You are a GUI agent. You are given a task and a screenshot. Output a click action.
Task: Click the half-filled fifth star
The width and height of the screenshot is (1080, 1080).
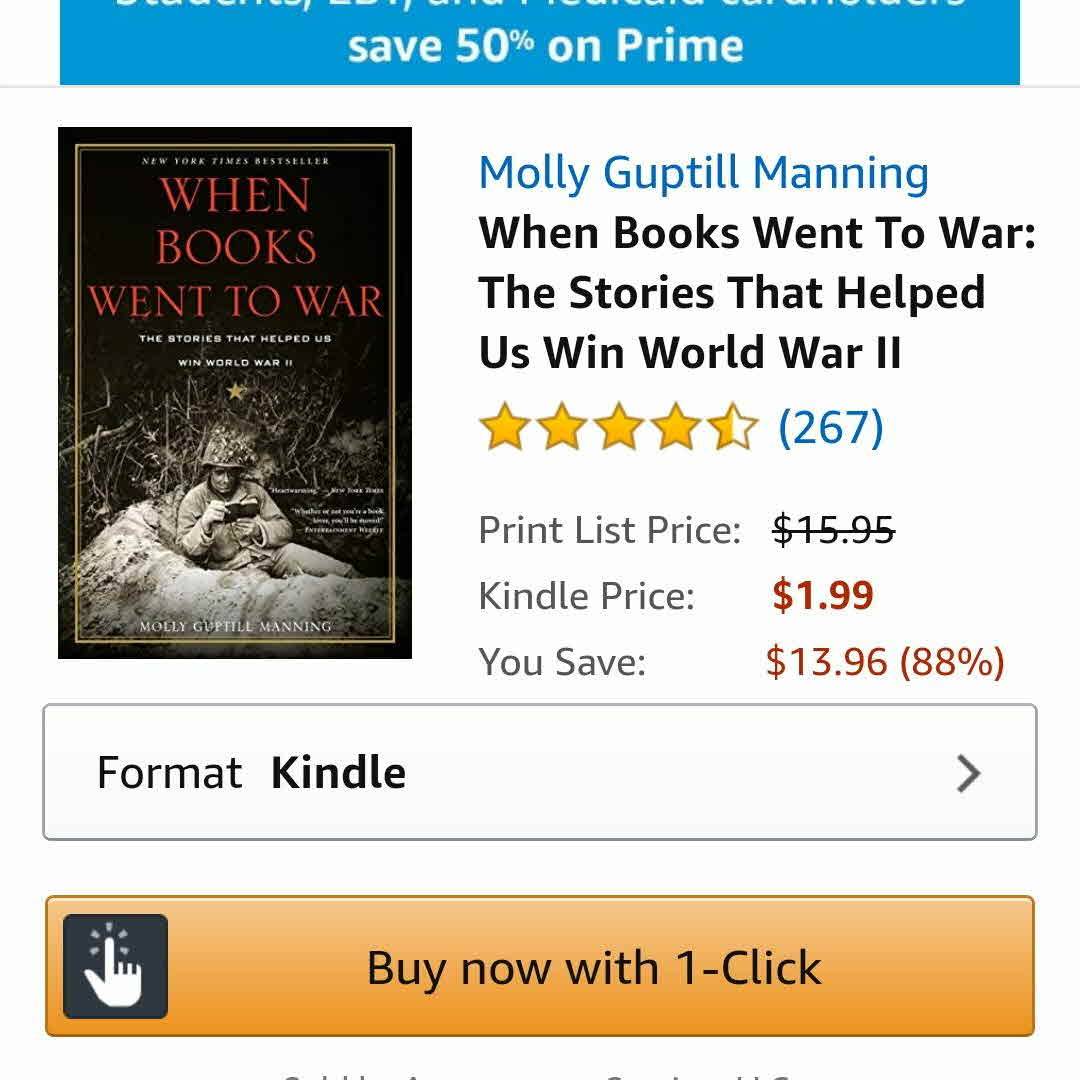[733, 426]
